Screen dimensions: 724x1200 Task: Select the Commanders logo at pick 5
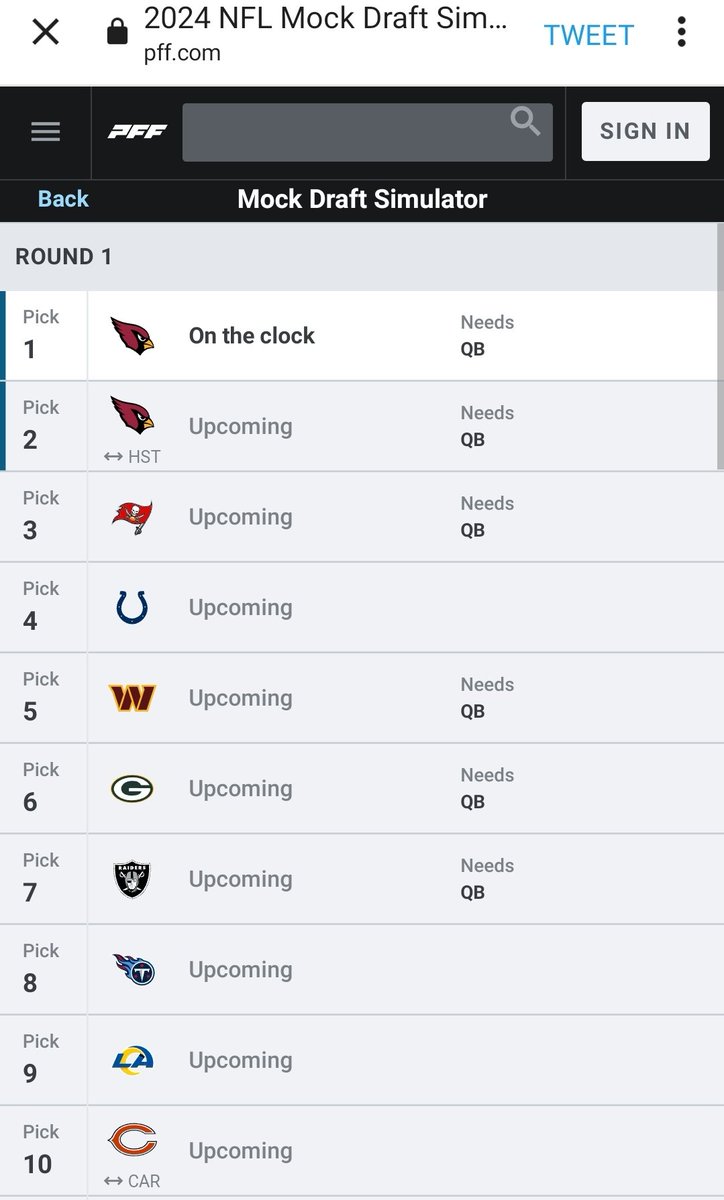[132, 697]
